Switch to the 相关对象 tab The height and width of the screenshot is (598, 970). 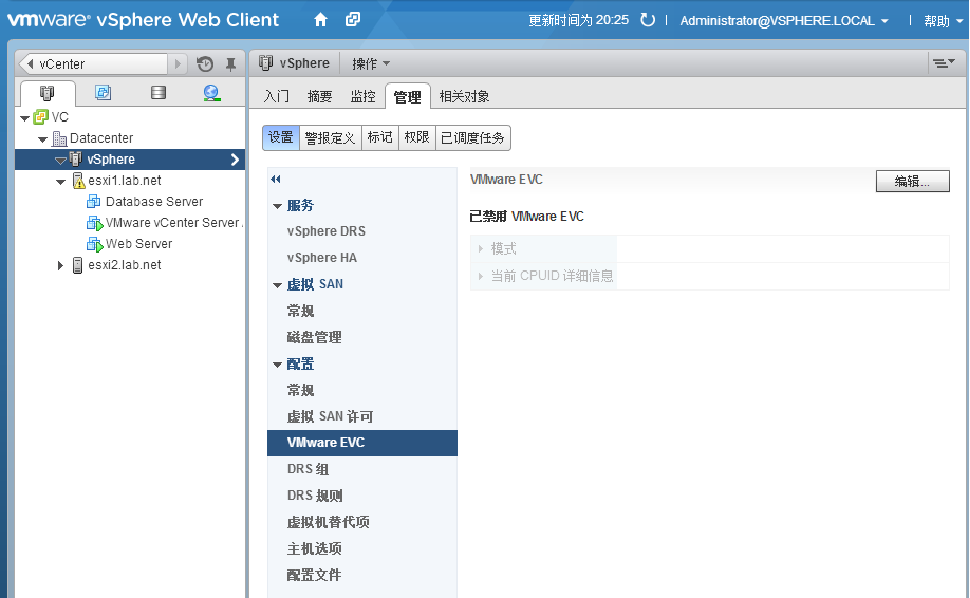[x=464, y=96]
